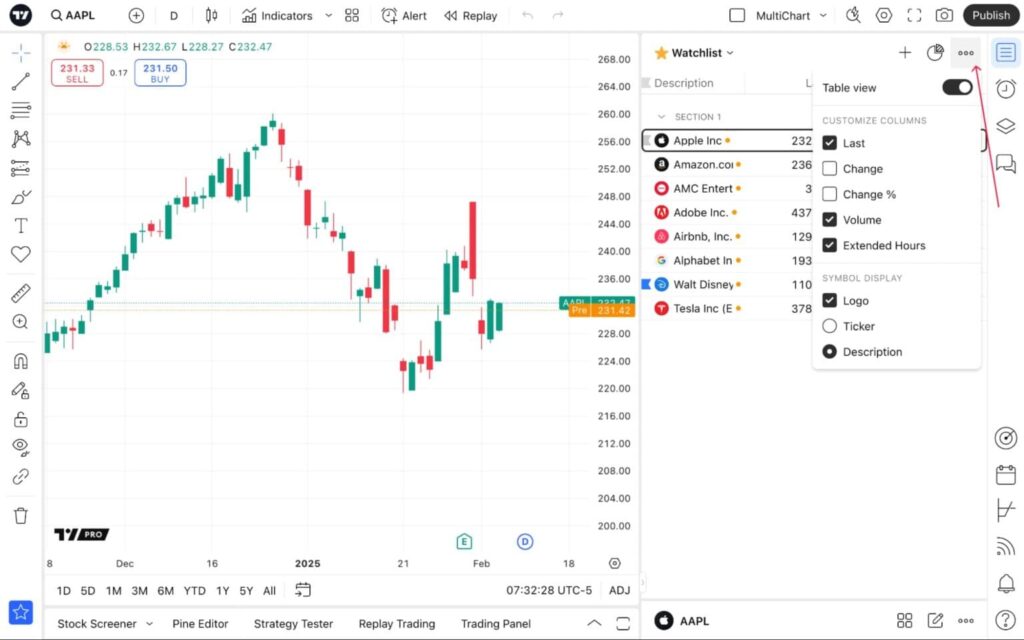
Task: Open the Fibonacci retracement tools
Action: click(20, 111)
